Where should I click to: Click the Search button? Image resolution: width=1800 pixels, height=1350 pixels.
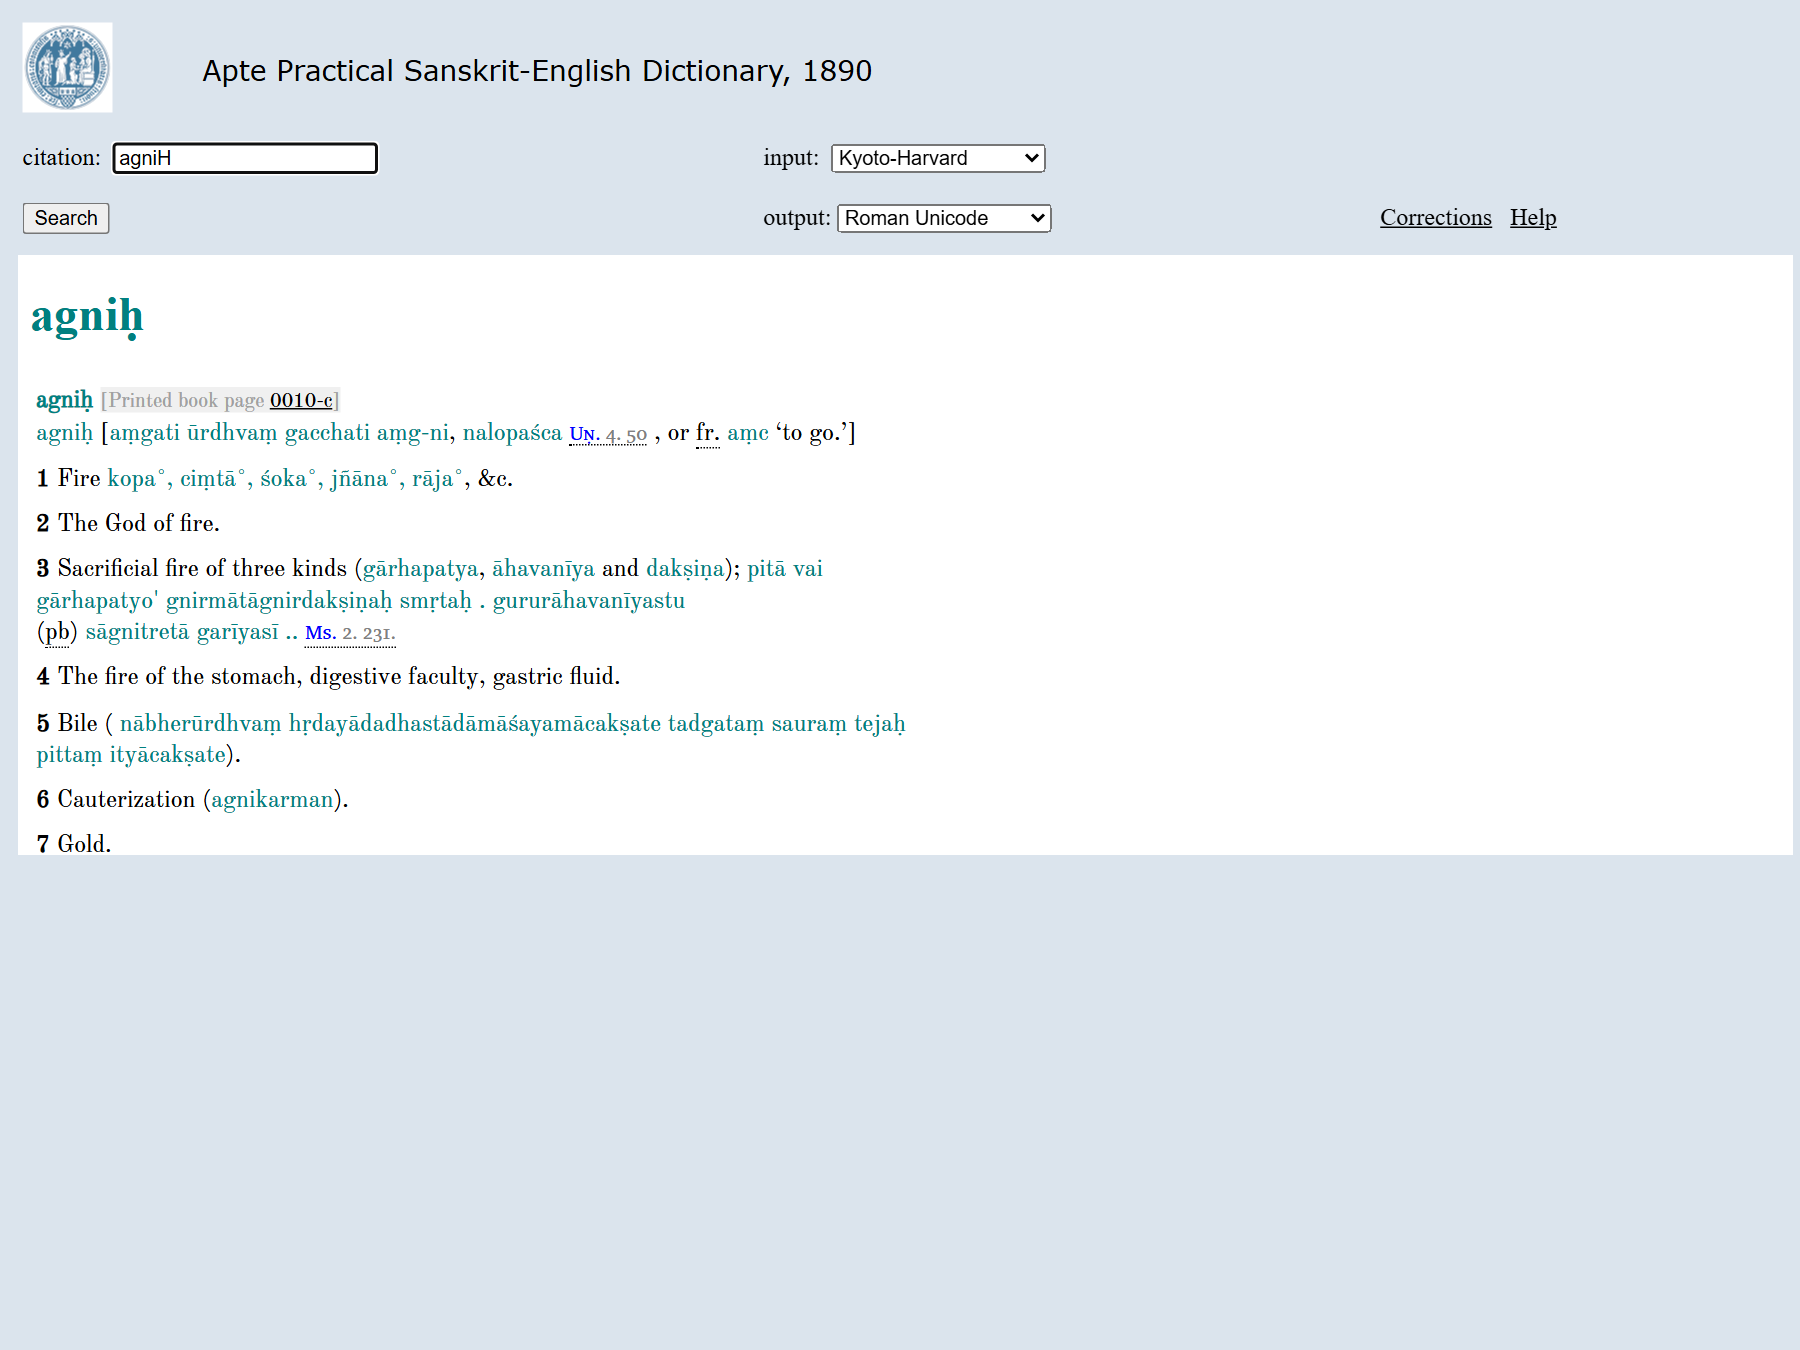[66, 218]
